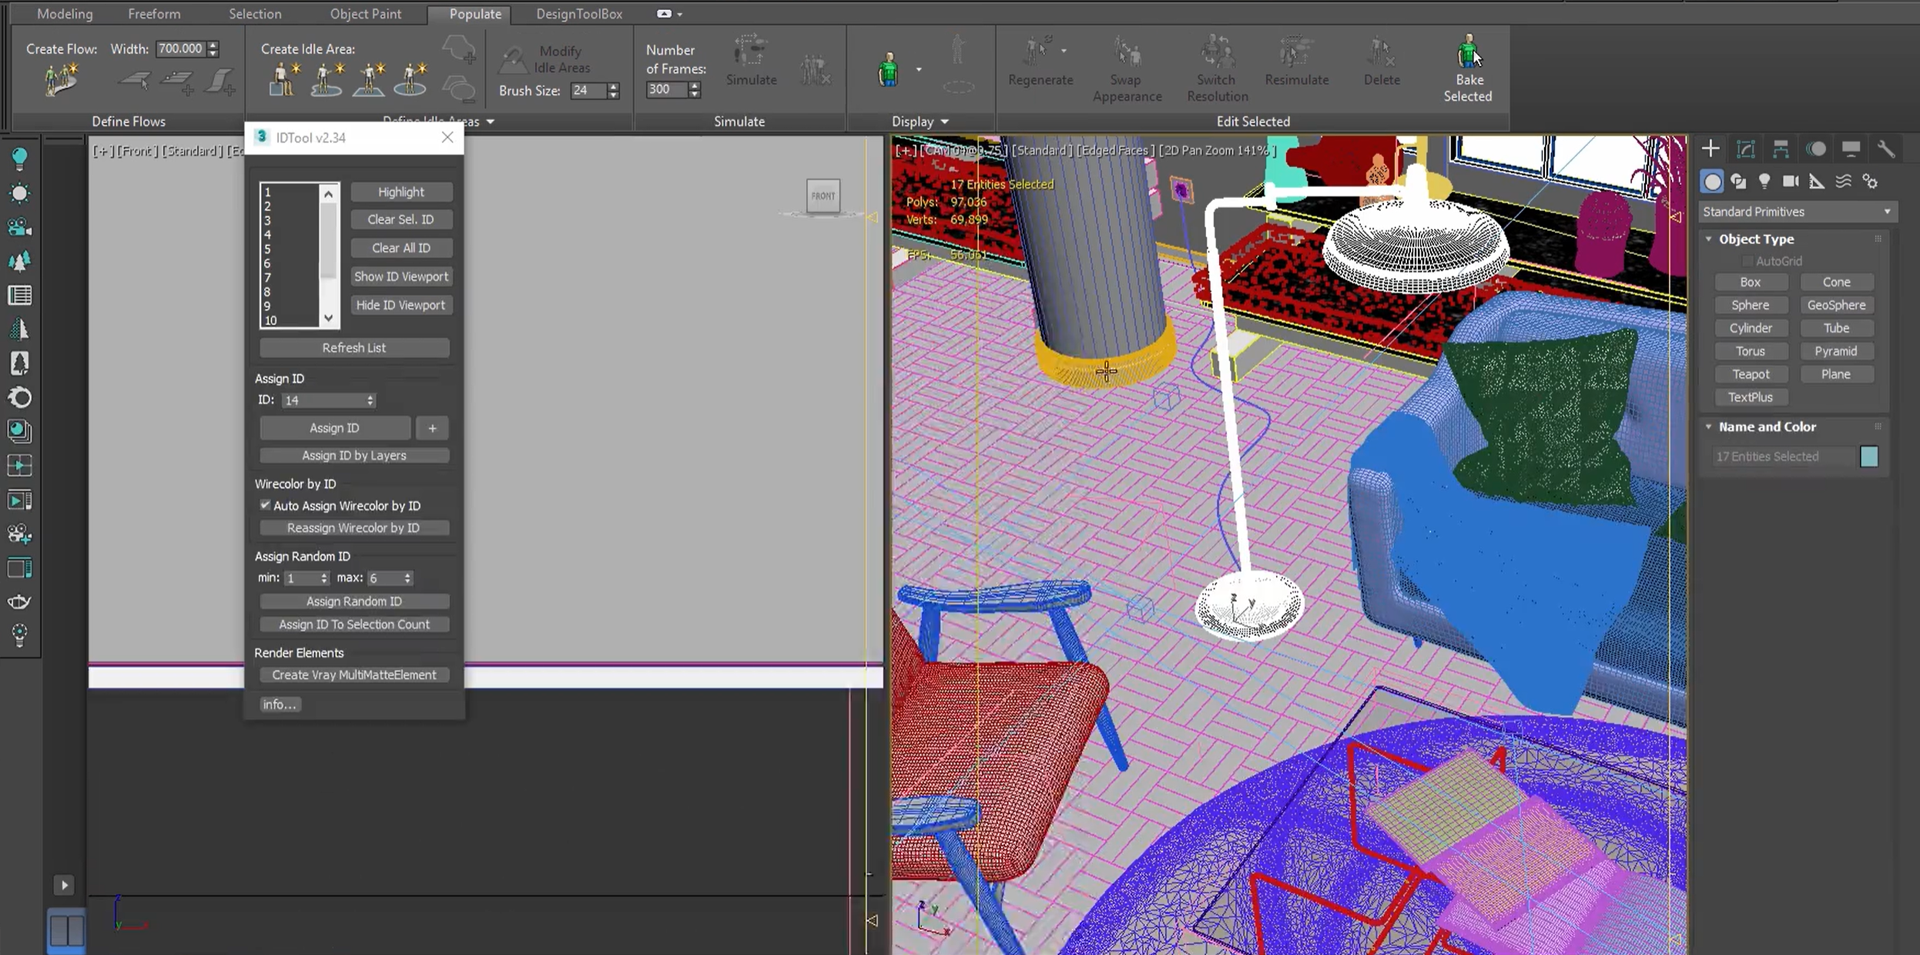Click the Bake Selected icon
The height and width of the screenshot is (955, 1920).
pyautogui.click(x=1467, y=52)
